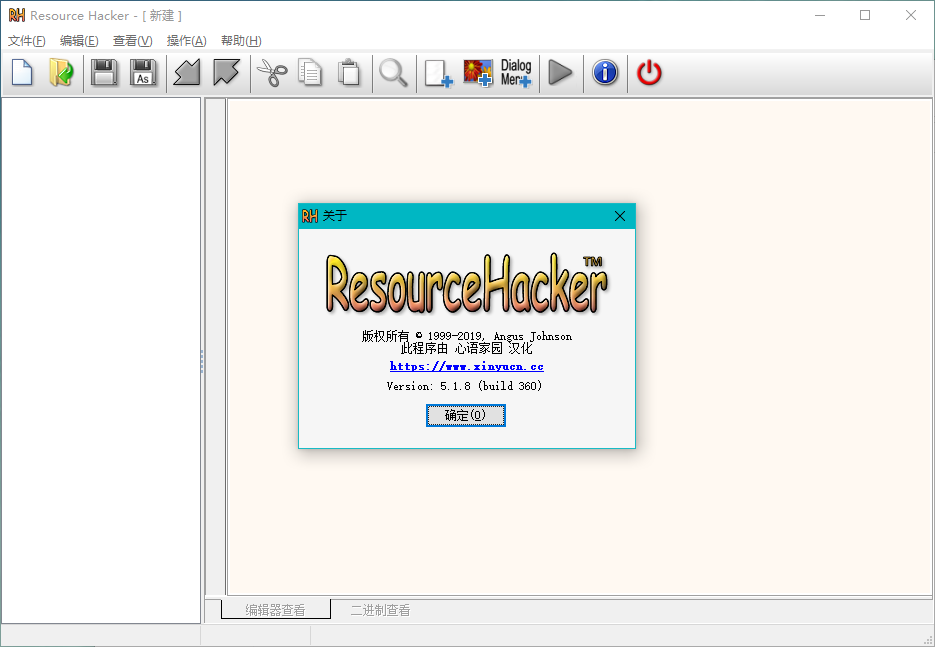Image resolution: width=935 pixels, height=647 pixels.
Task: Open the 查看(V) menu
Action: coord(132,41)
